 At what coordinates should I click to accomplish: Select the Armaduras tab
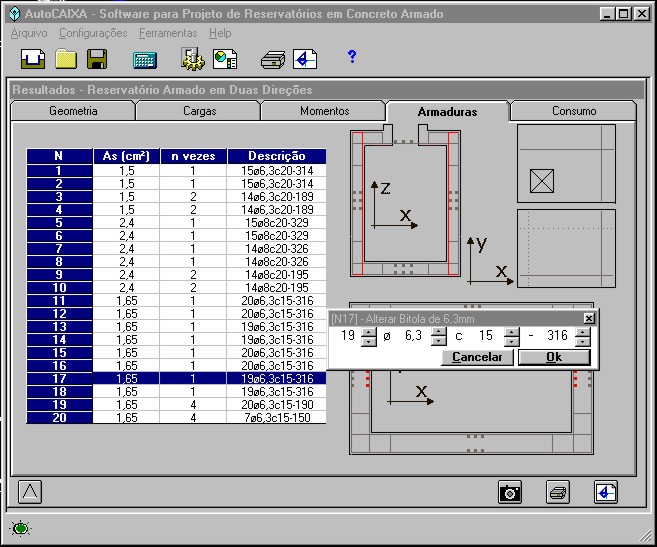(x=447, y=111)
